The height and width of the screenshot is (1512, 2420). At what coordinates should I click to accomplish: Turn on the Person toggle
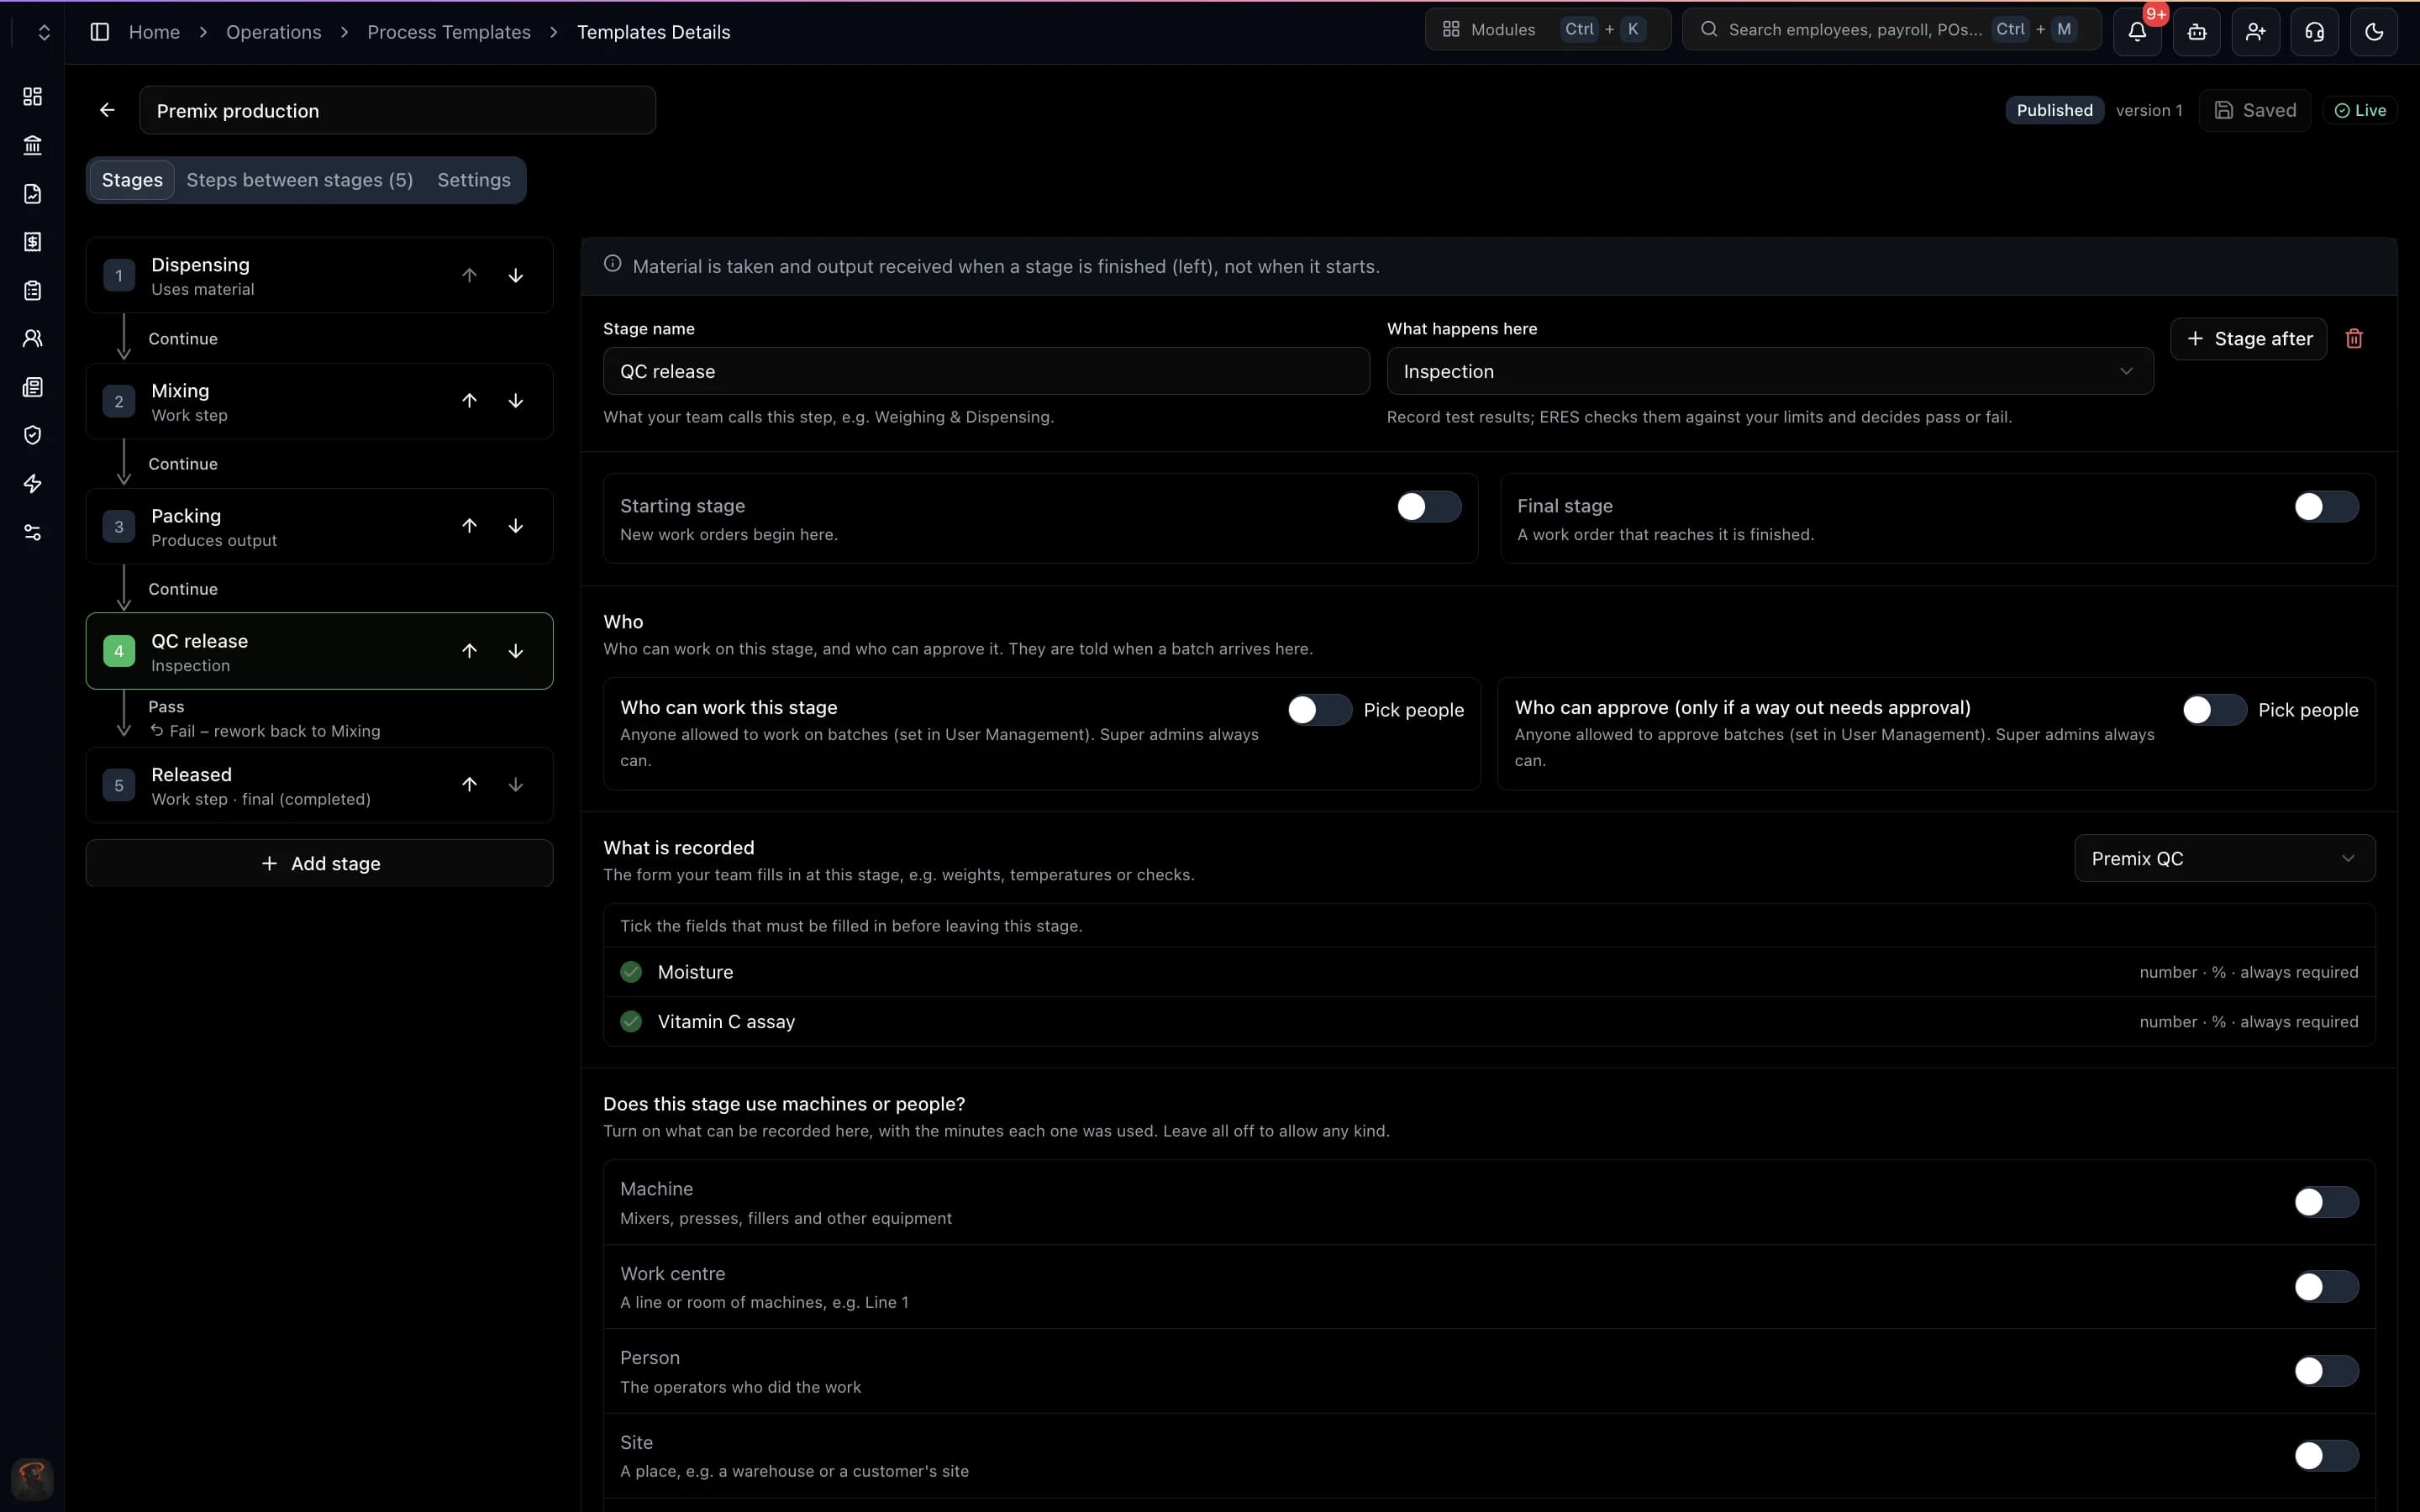2326,1371
